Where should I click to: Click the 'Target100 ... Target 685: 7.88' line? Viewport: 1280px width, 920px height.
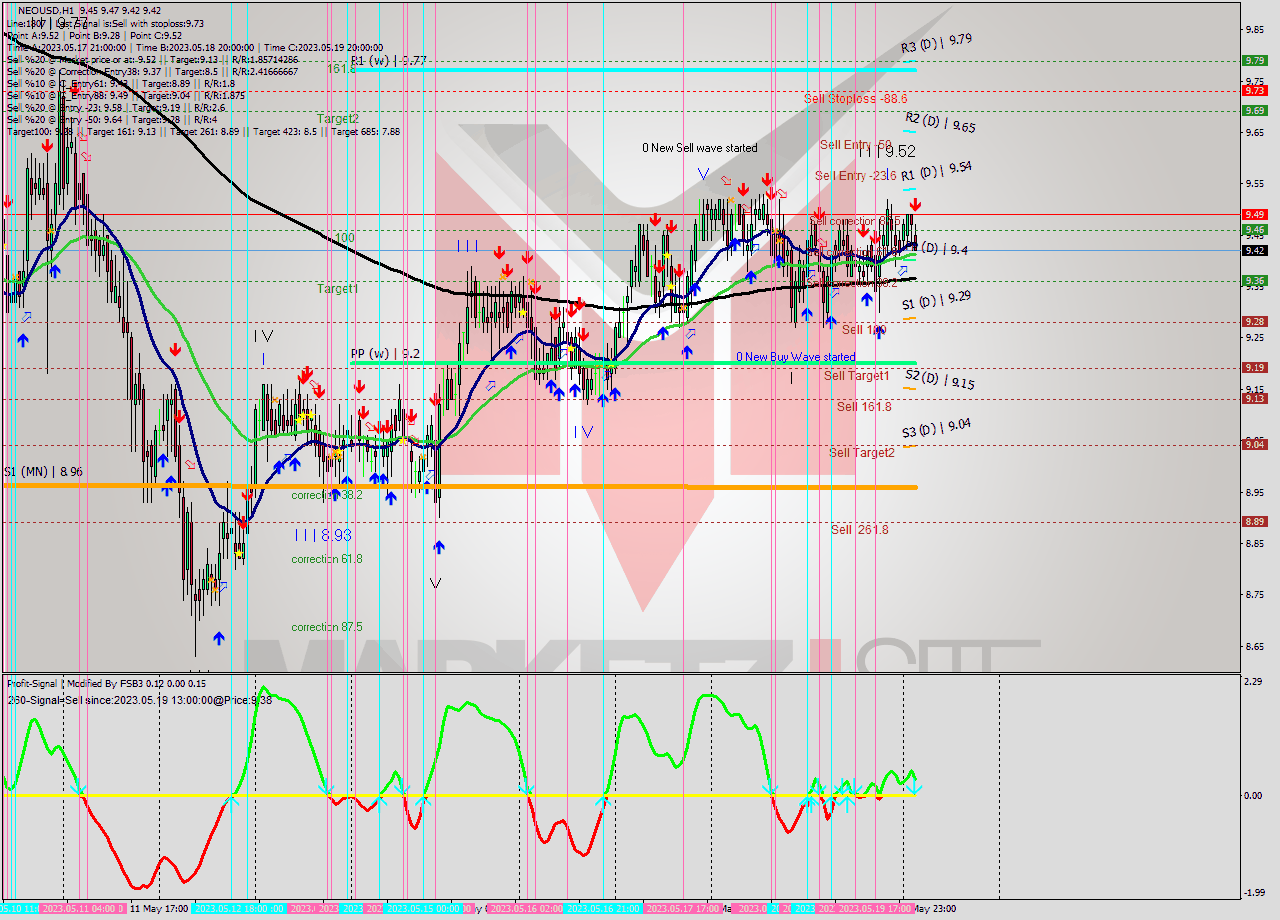203,132
